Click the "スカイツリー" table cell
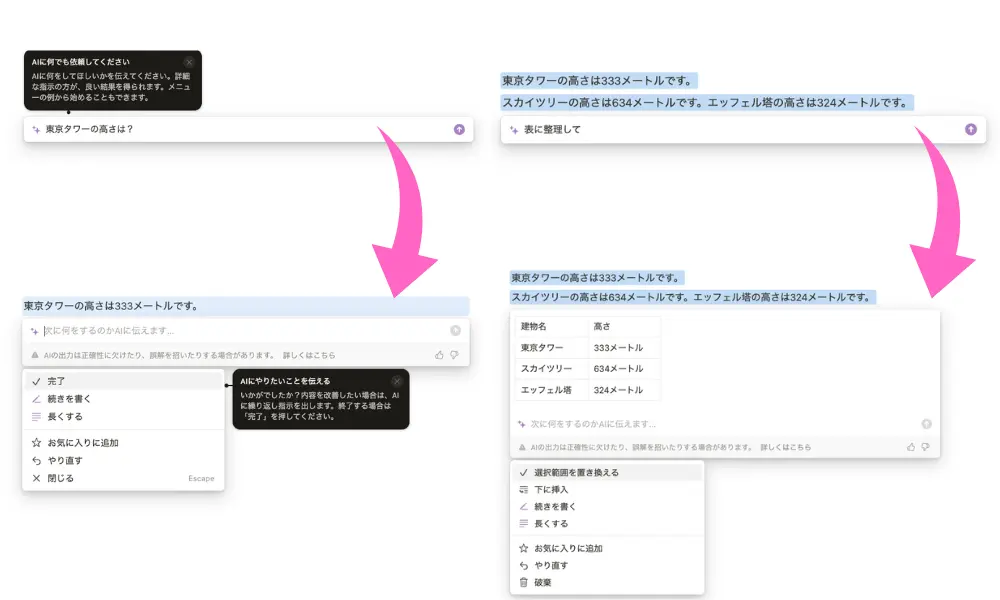Screen dimensions: 1000x600 point(552,369)
